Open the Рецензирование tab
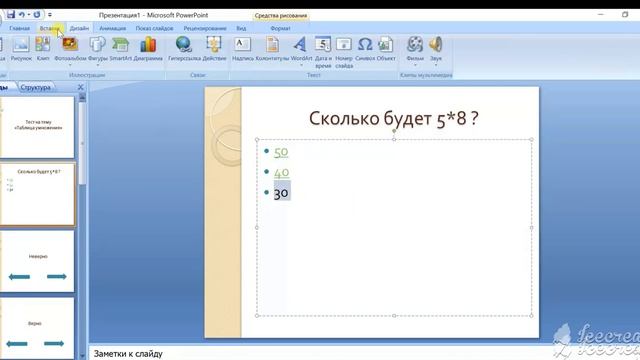Viewport: 640px width, 360px height. click(x=205, y=29)
